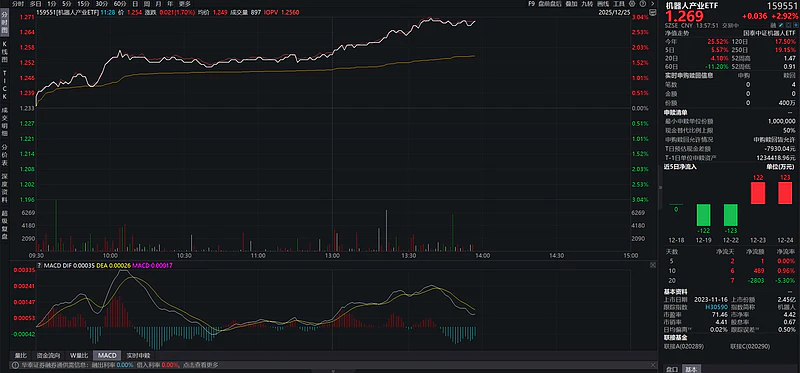Click the 12-24 red inflow bar
This screenshot has height=373, width=800.
click(785, 193)
